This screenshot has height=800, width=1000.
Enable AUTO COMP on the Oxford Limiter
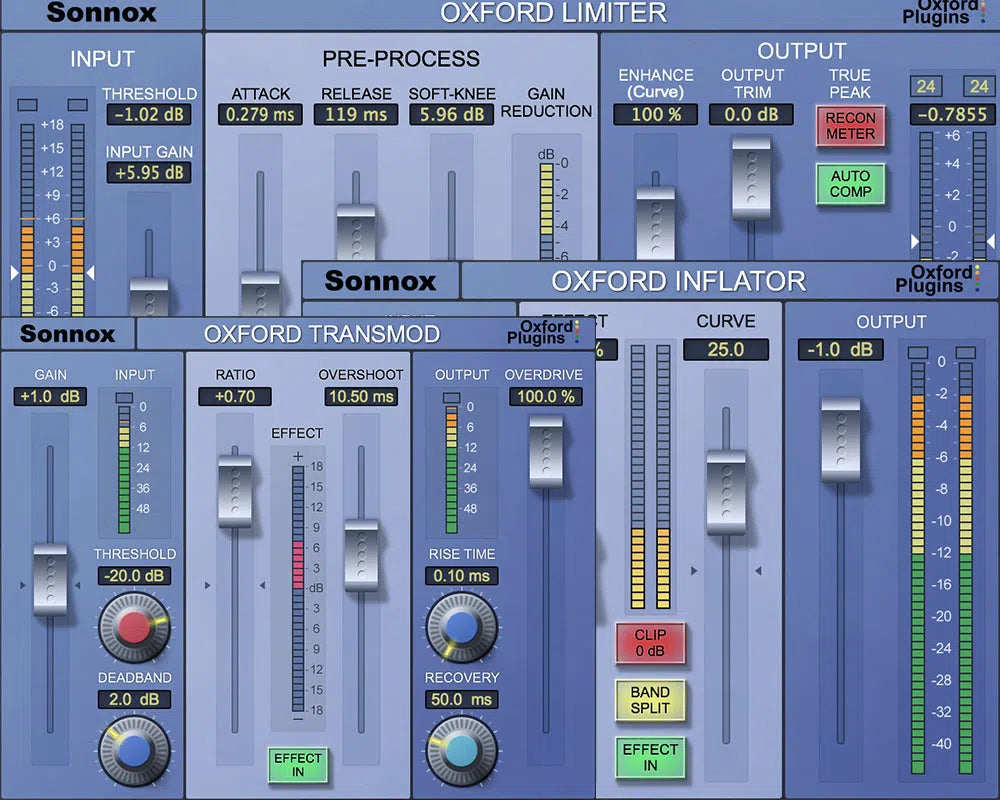point(851,185)
